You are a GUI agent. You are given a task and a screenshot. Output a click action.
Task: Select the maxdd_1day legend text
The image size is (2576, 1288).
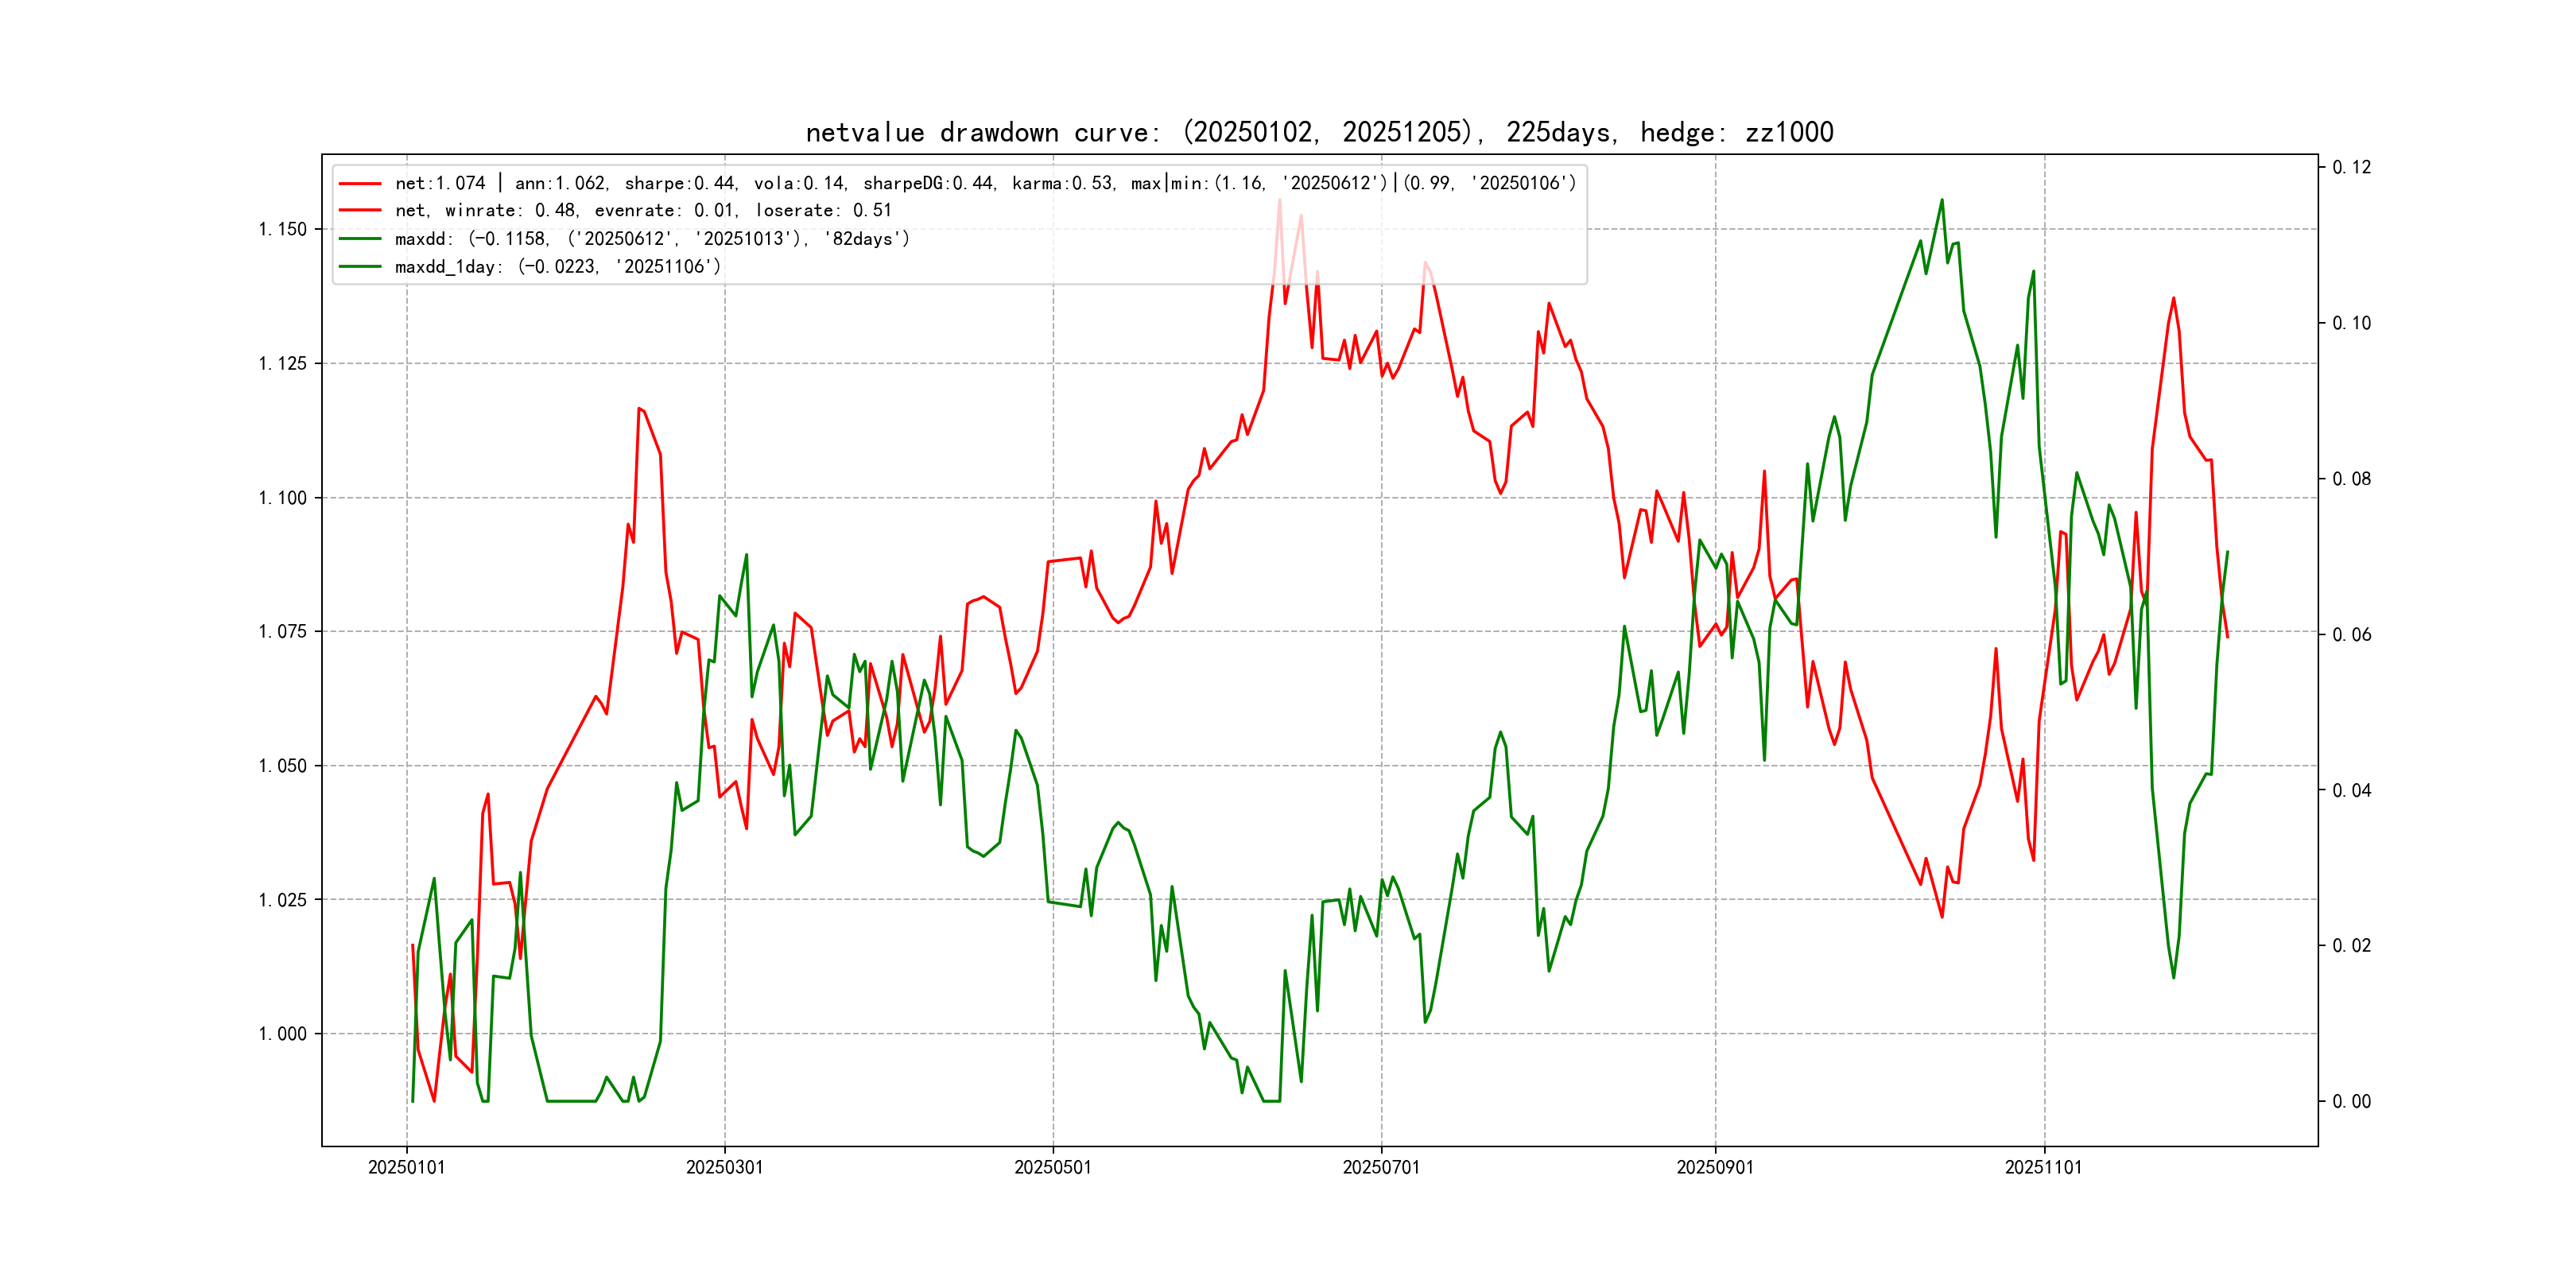[557, 267]
